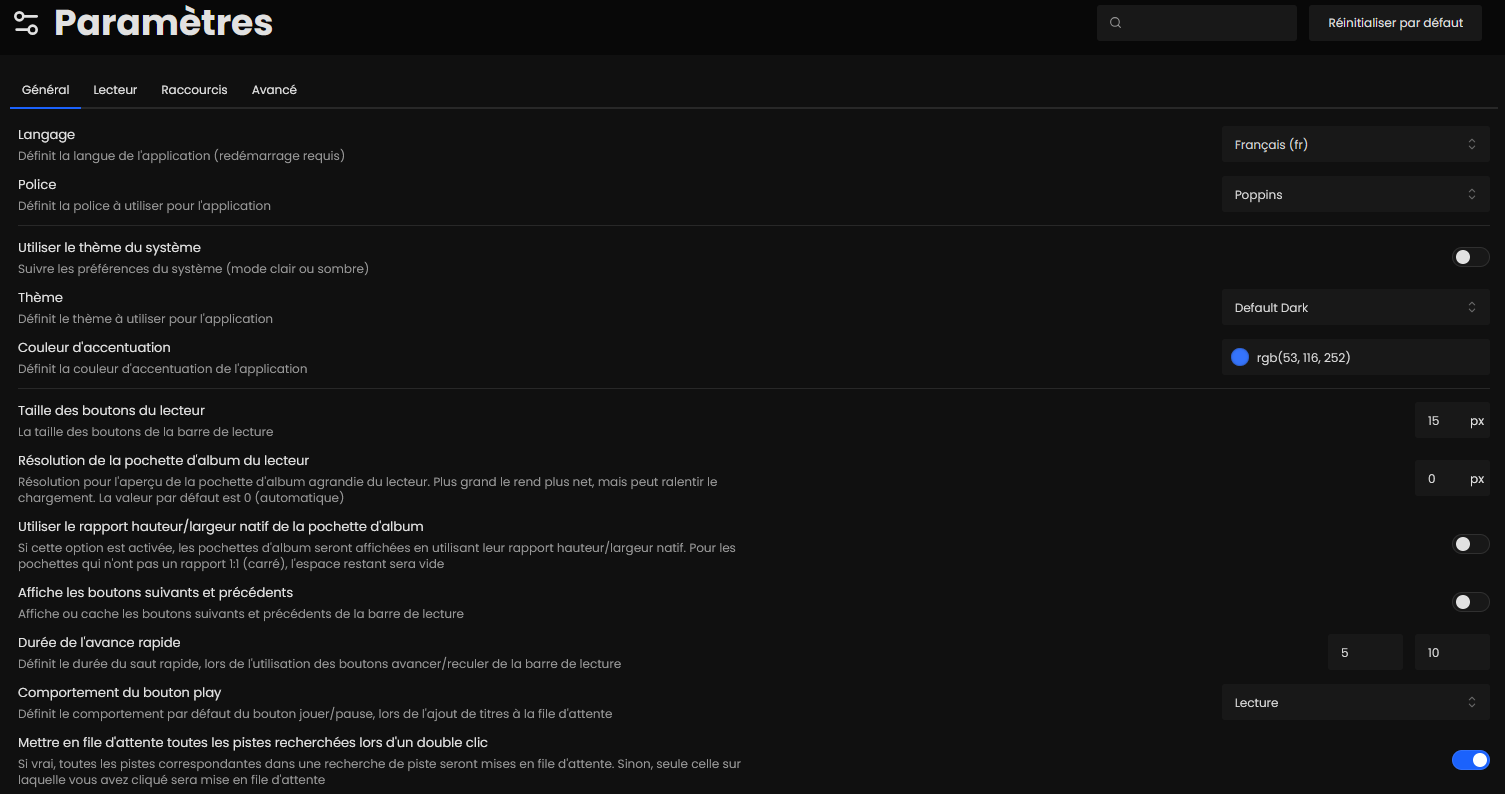Toggle on Utiliser le thème du système
The image size is (1505, 794).
(x=1470, y=257)
